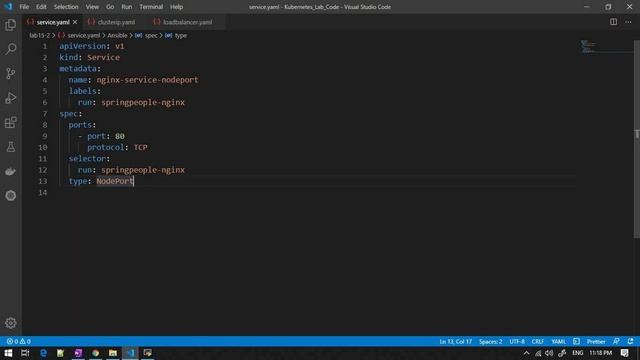Open notifications sync icon in status bar
This screenshot has height=360, width=640.
pos(630,341)
